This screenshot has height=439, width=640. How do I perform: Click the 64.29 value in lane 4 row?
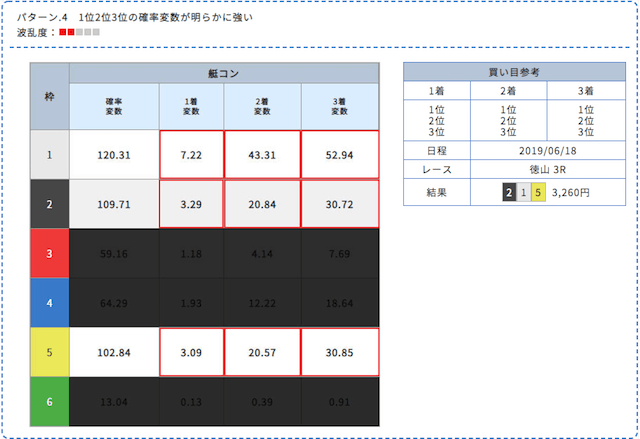(114, 303)
